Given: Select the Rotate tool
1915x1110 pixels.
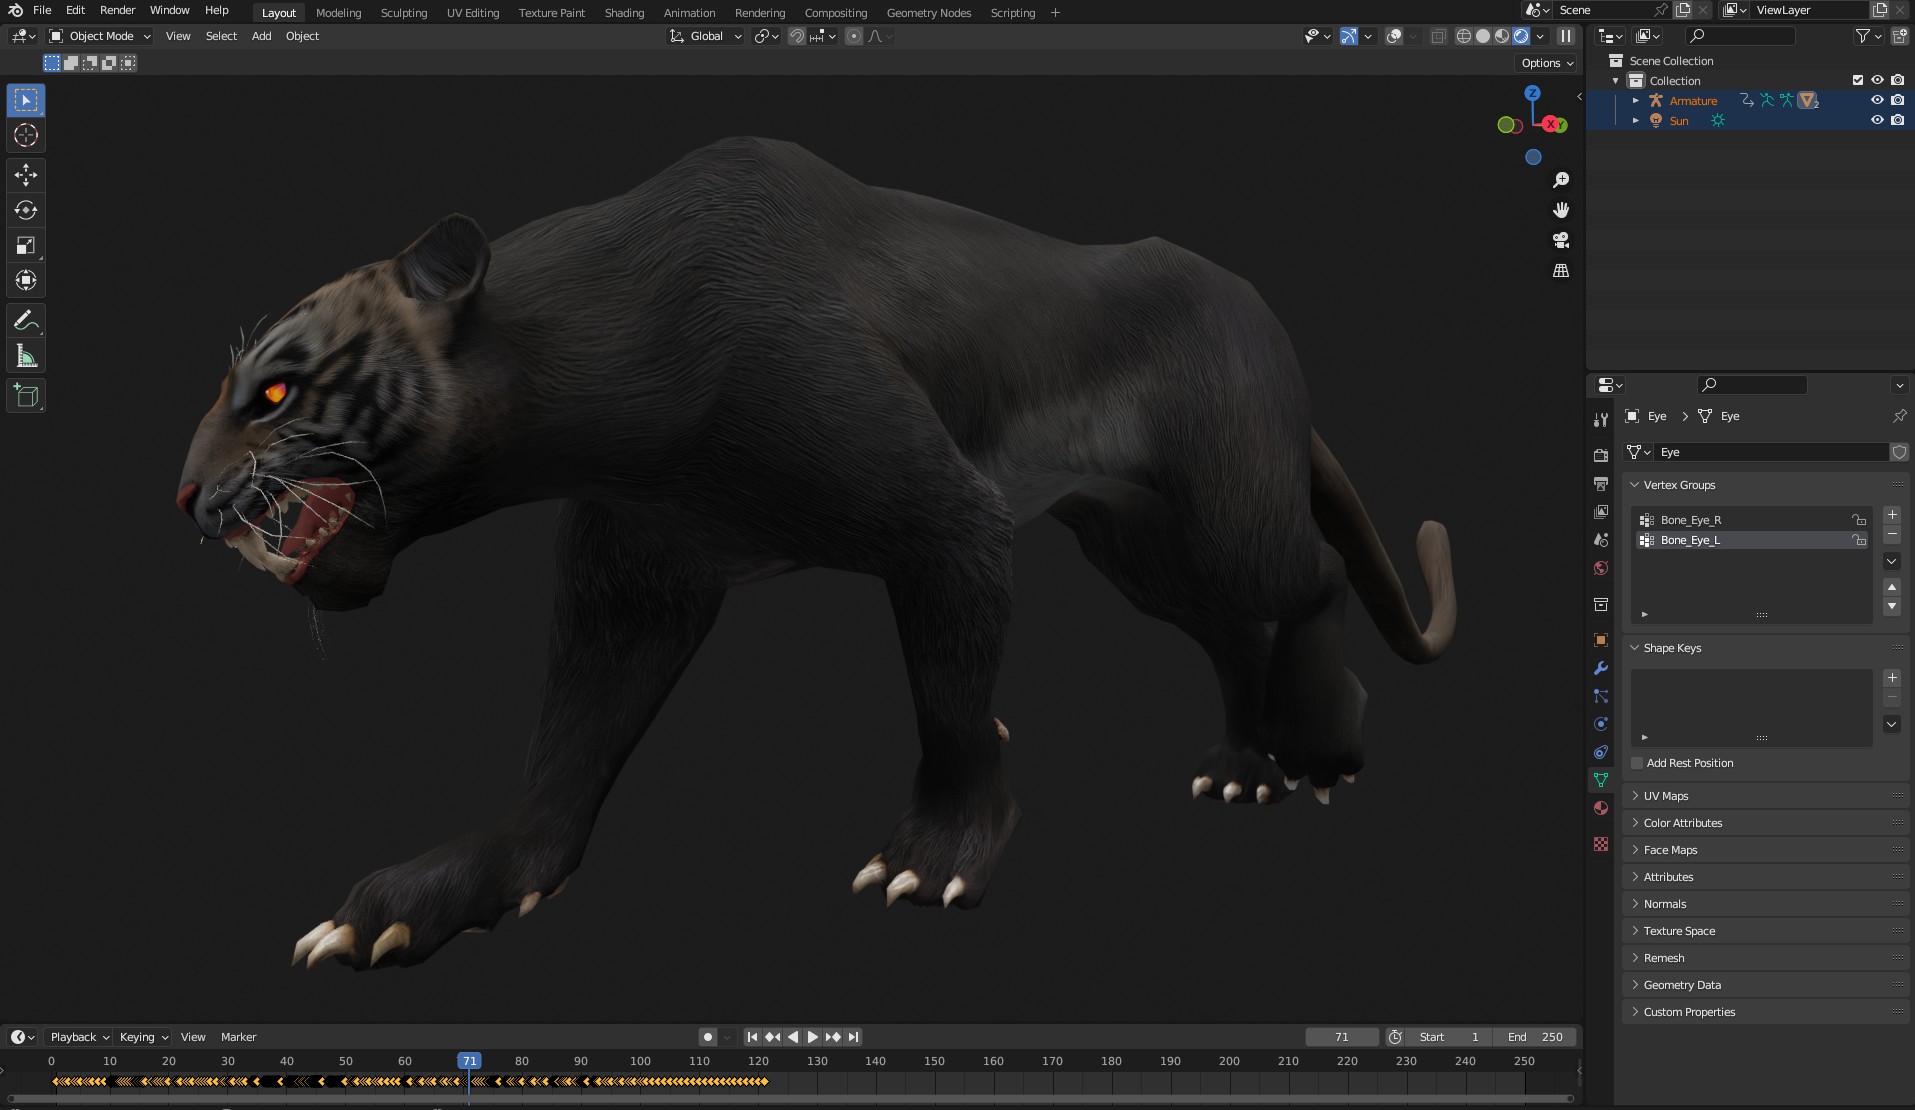Looking at the screenshot, I should pos(26,210).
